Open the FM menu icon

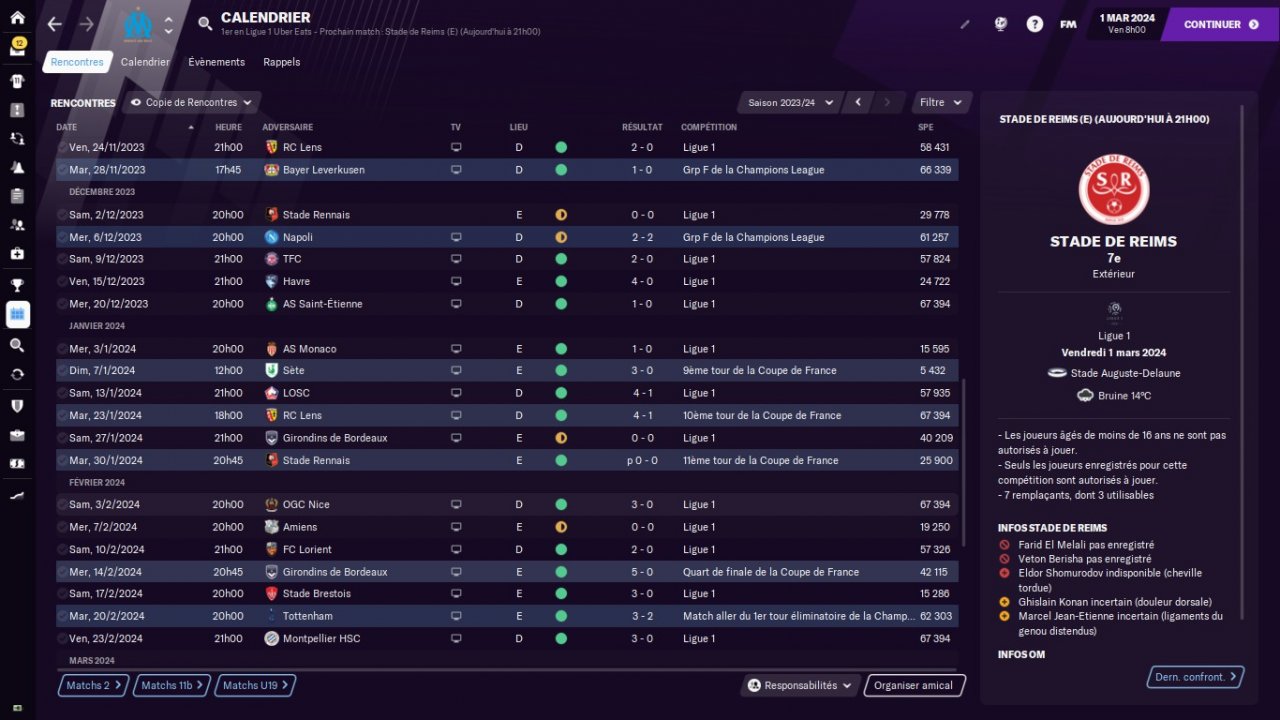tap(1068, 24)
